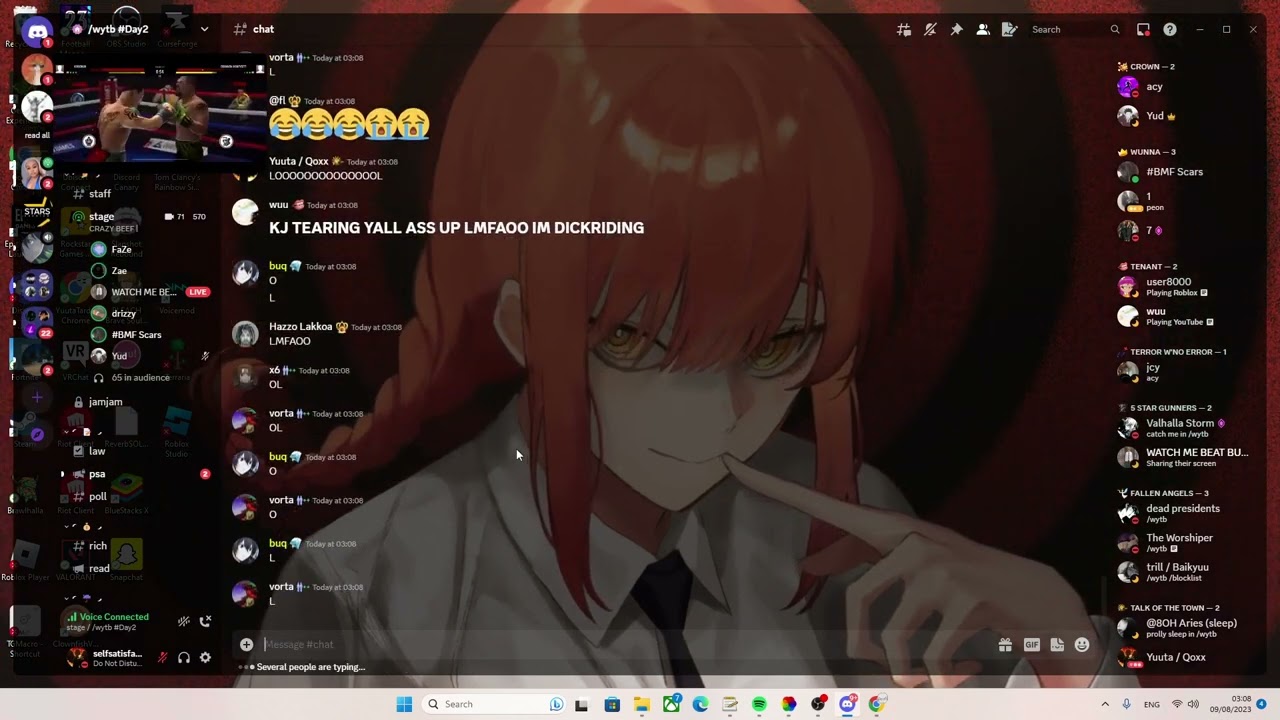Open the stage channel CRAZY BEEF
Viewport: 1280px width, 720px height.
coord(138,221)
